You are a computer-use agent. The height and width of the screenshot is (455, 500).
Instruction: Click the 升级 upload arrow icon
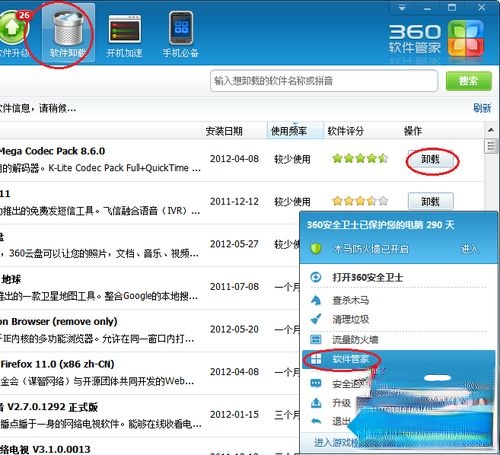click(x=316, y=403)
